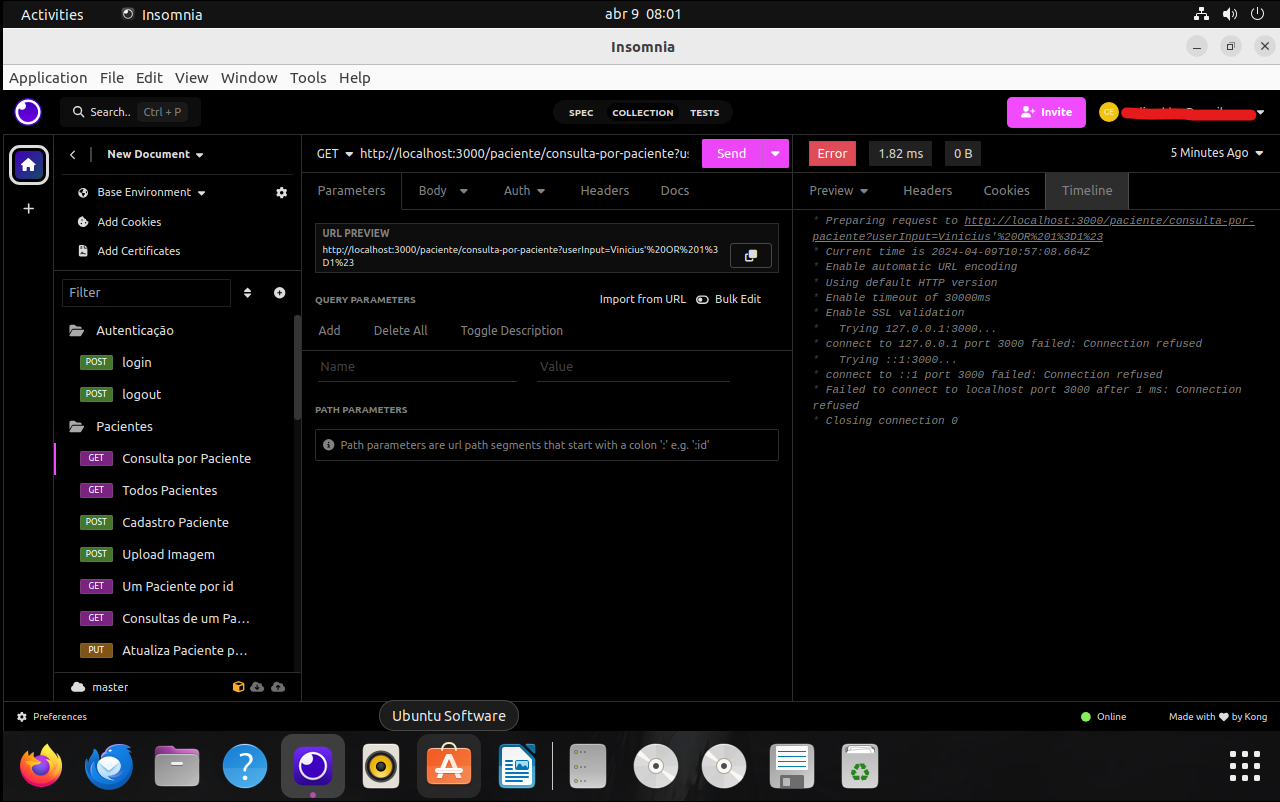Open the sort order dropdown next to Filter
This screenshot has width=1280, height=802.
(248, 293)
